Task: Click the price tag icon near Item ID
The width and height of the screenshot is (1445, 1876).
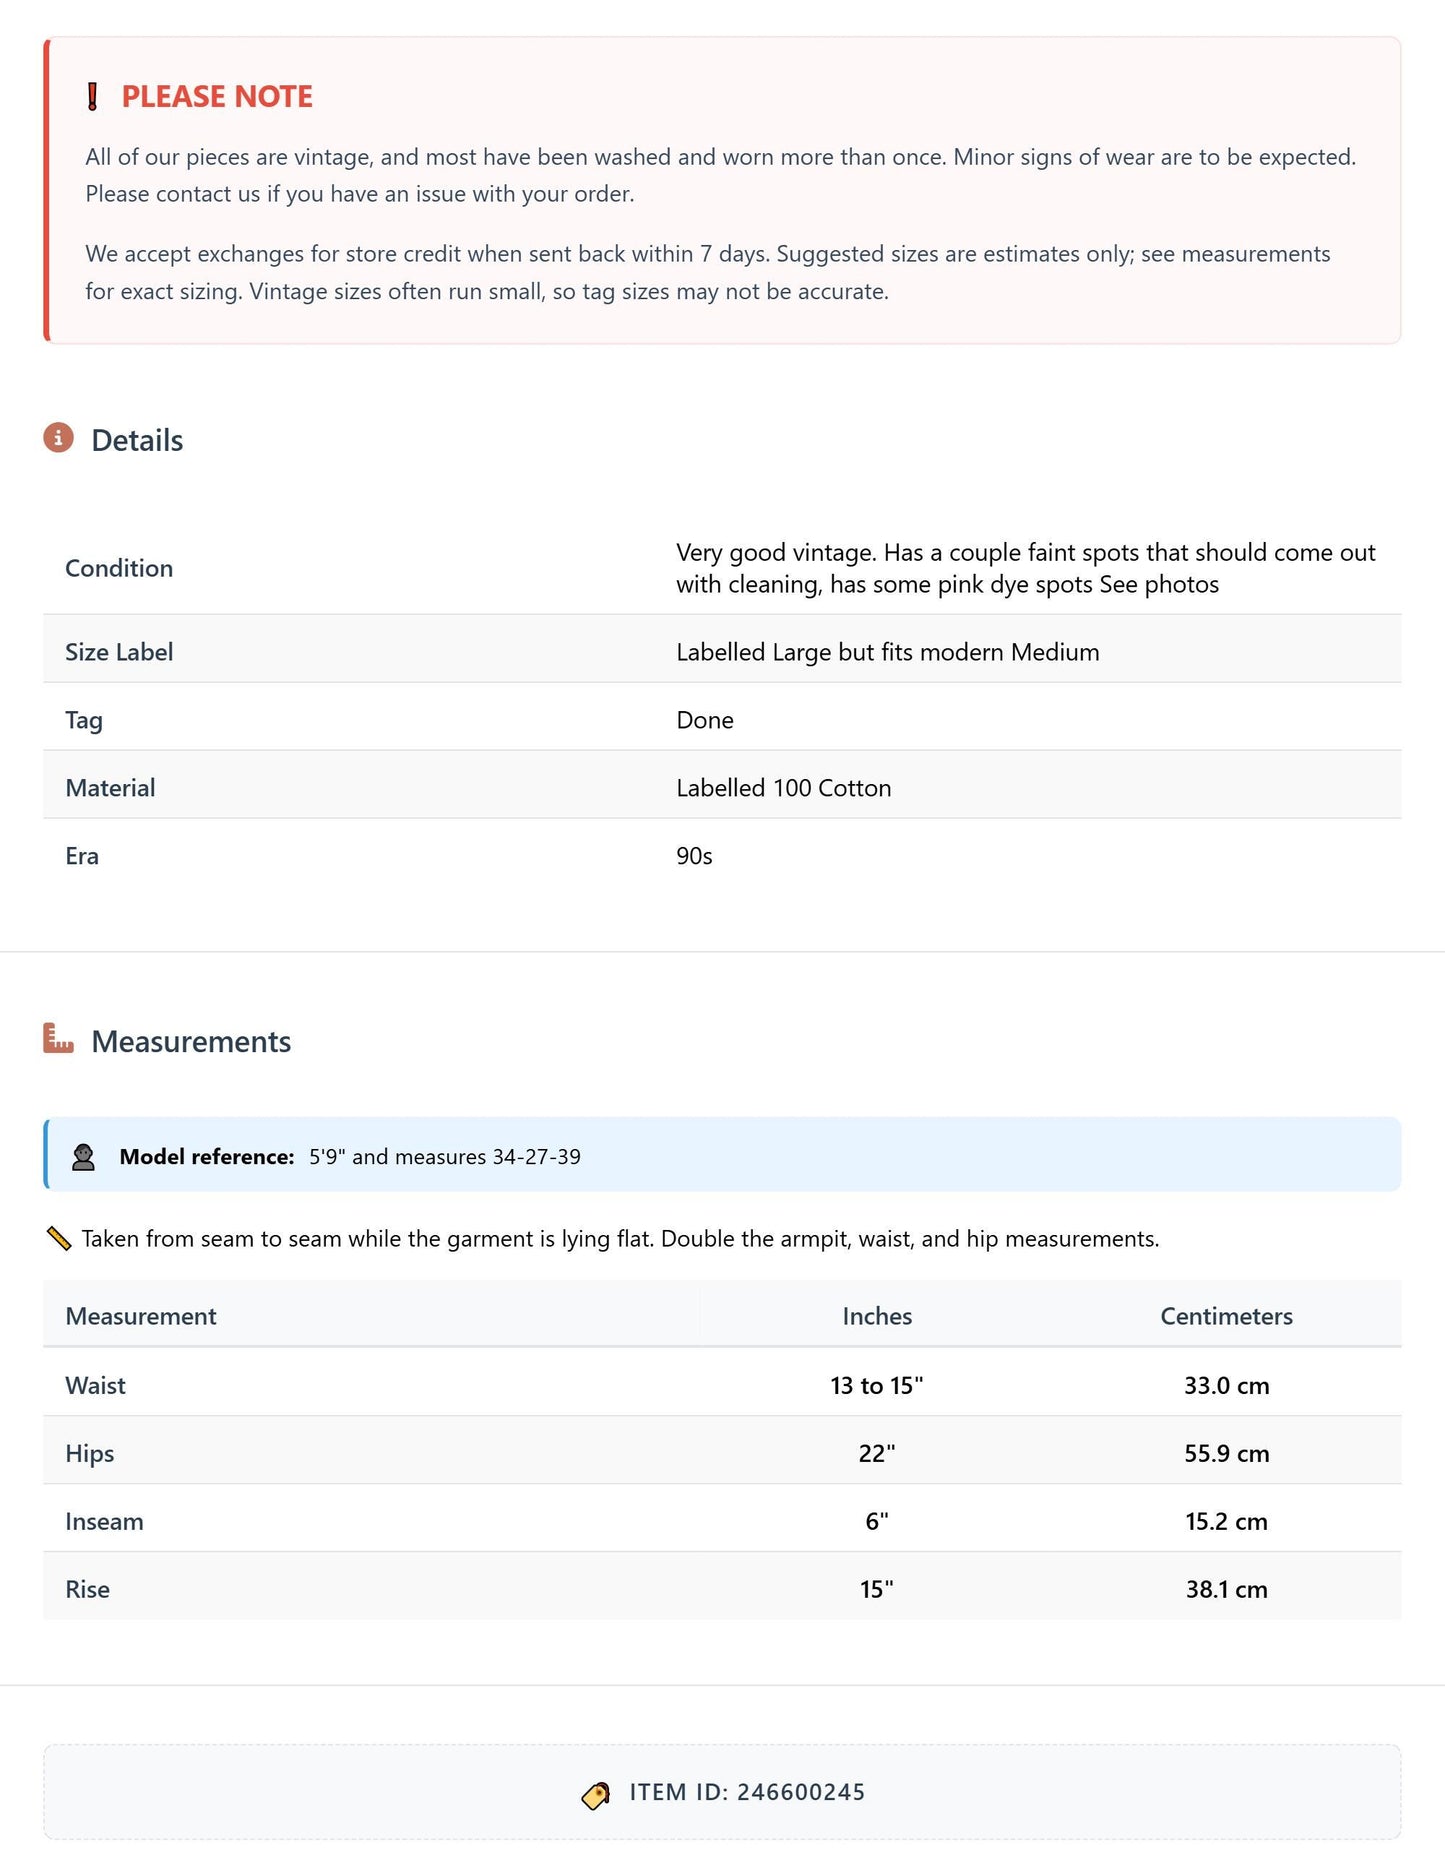Action: (x=596, y=1795)
